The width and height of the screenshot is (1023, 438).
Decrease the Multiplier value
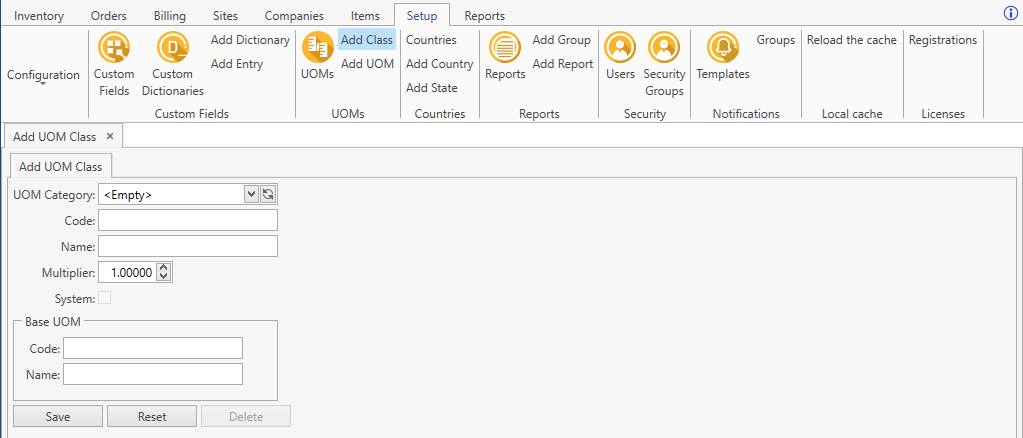(x=164, y=277)
